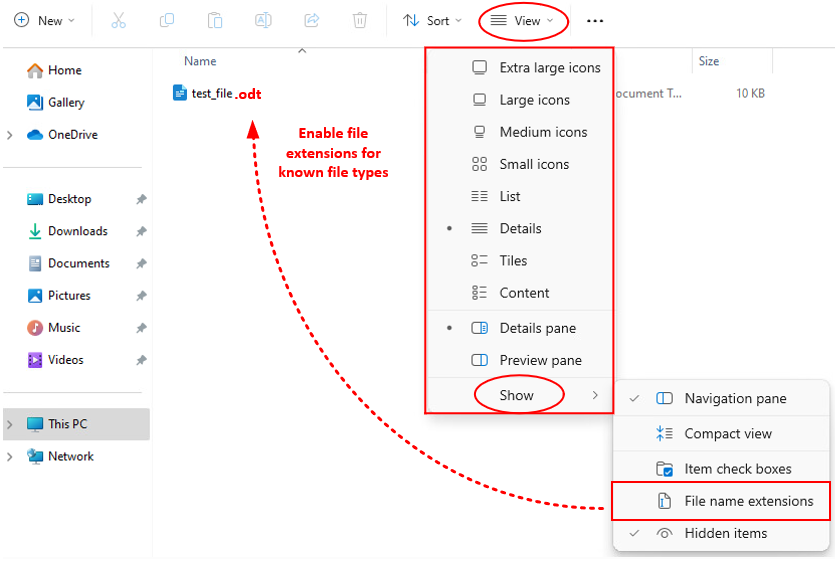Click the pin icon next to Documents
Screen dimensions: 836x567
click(x=141, y=263)
